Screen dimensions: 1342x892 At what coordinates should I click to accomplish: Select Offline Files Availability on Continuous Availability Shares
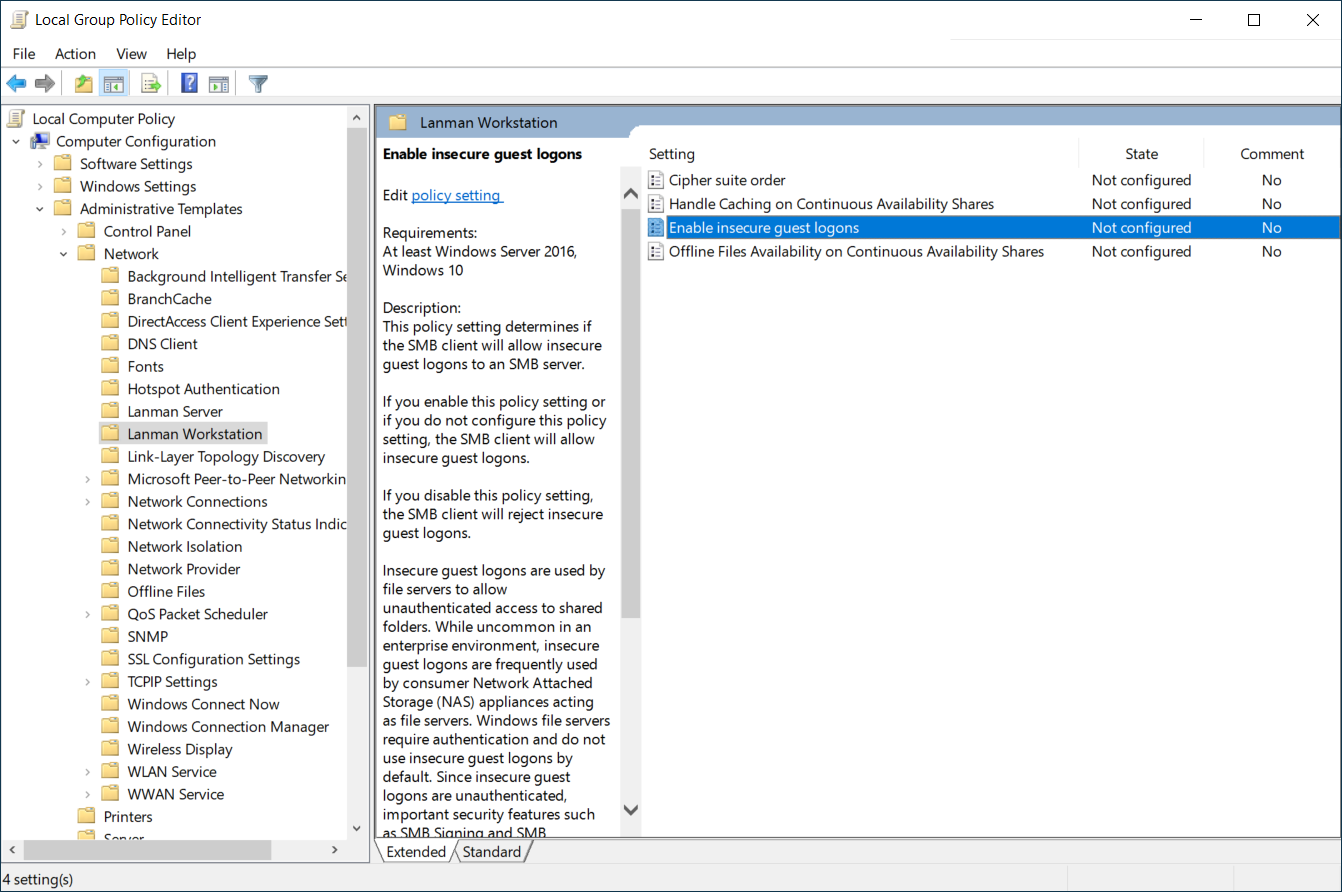coord(855,252)
